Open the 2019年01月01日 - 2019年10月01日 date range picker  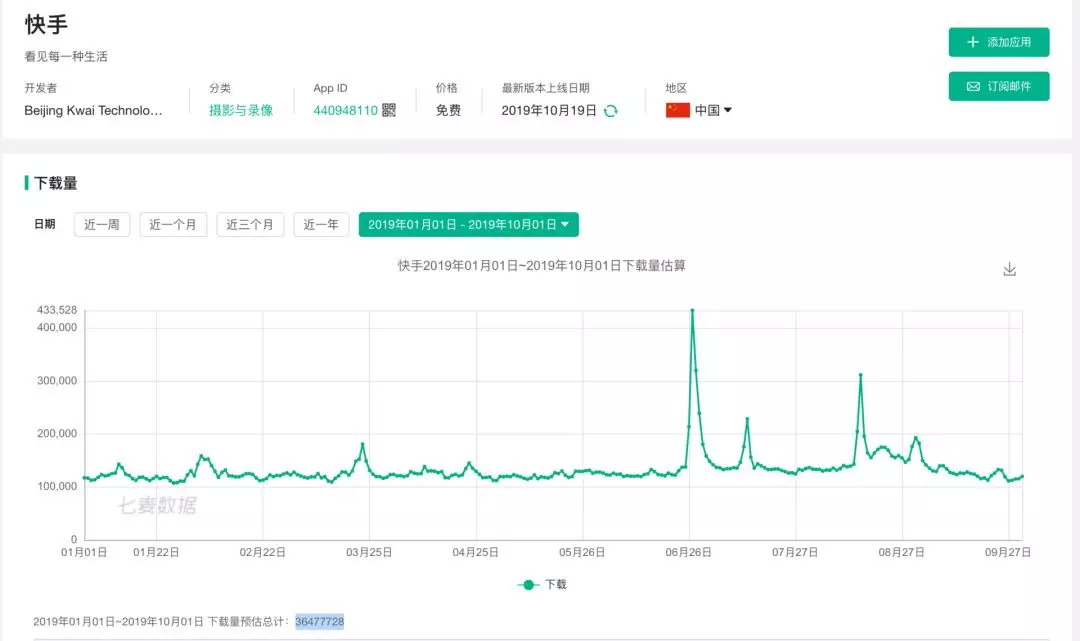[468, 225]
